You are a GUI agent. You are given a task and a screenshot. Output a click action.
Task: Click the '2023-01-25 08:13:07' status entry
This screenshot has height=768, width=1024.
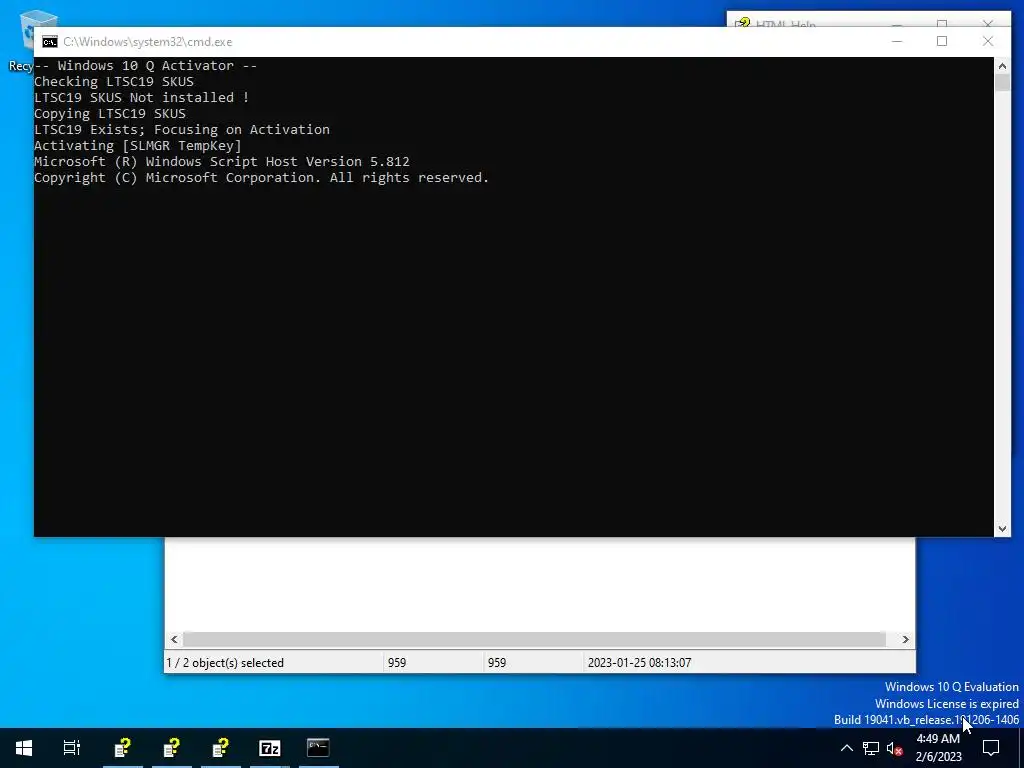point(639,663)
